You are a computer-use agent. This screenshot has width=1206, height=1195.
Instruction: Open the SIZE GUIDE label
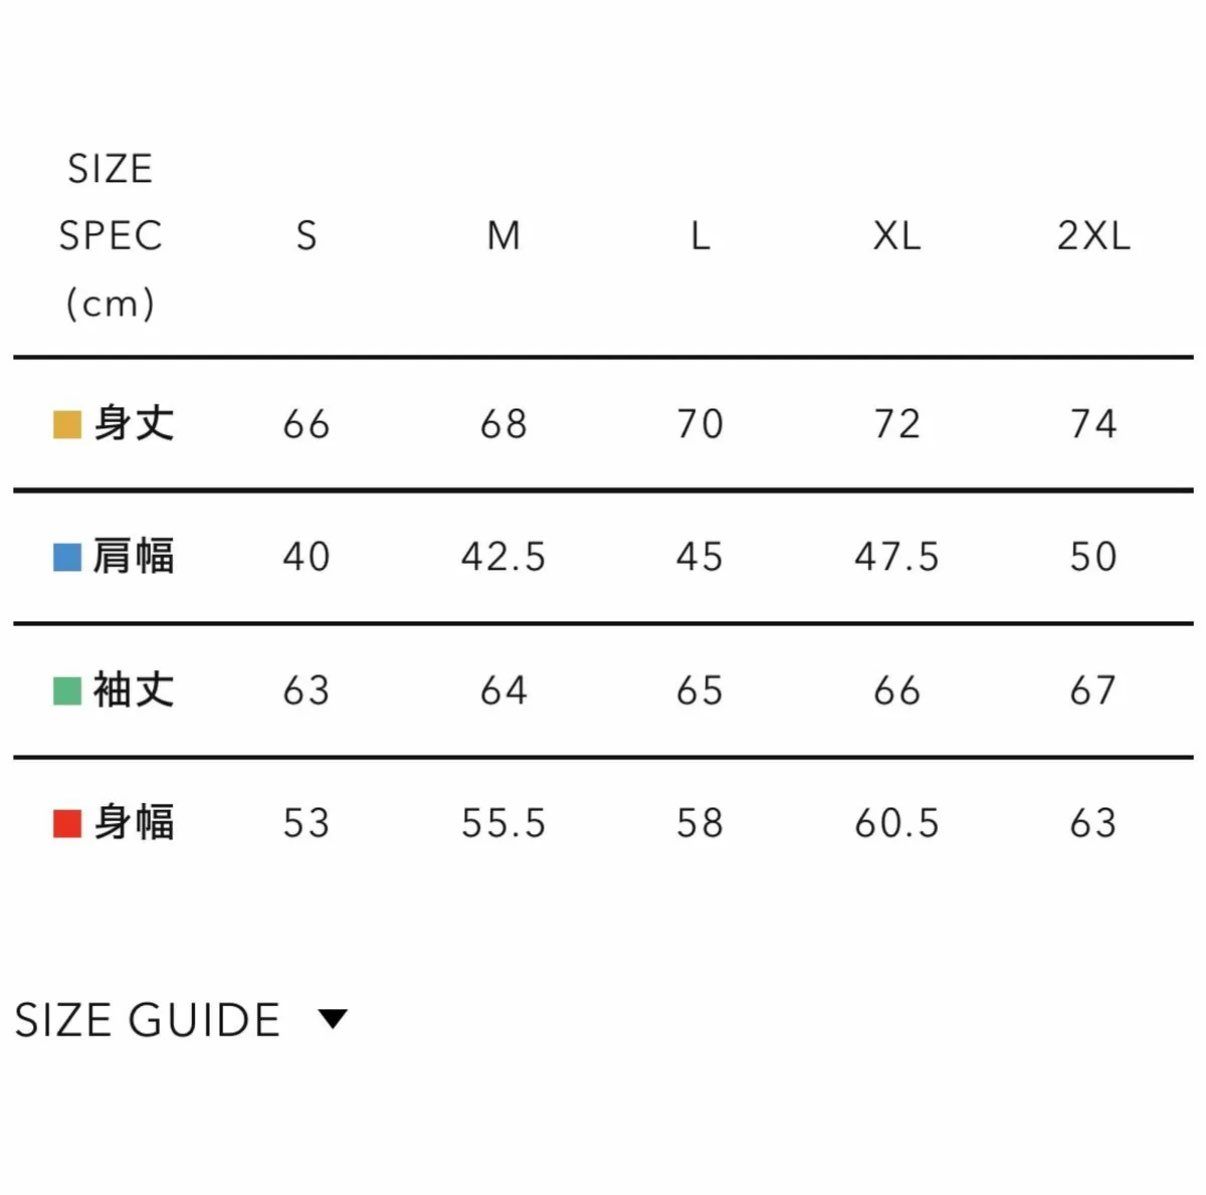(x=147, y=1020)
